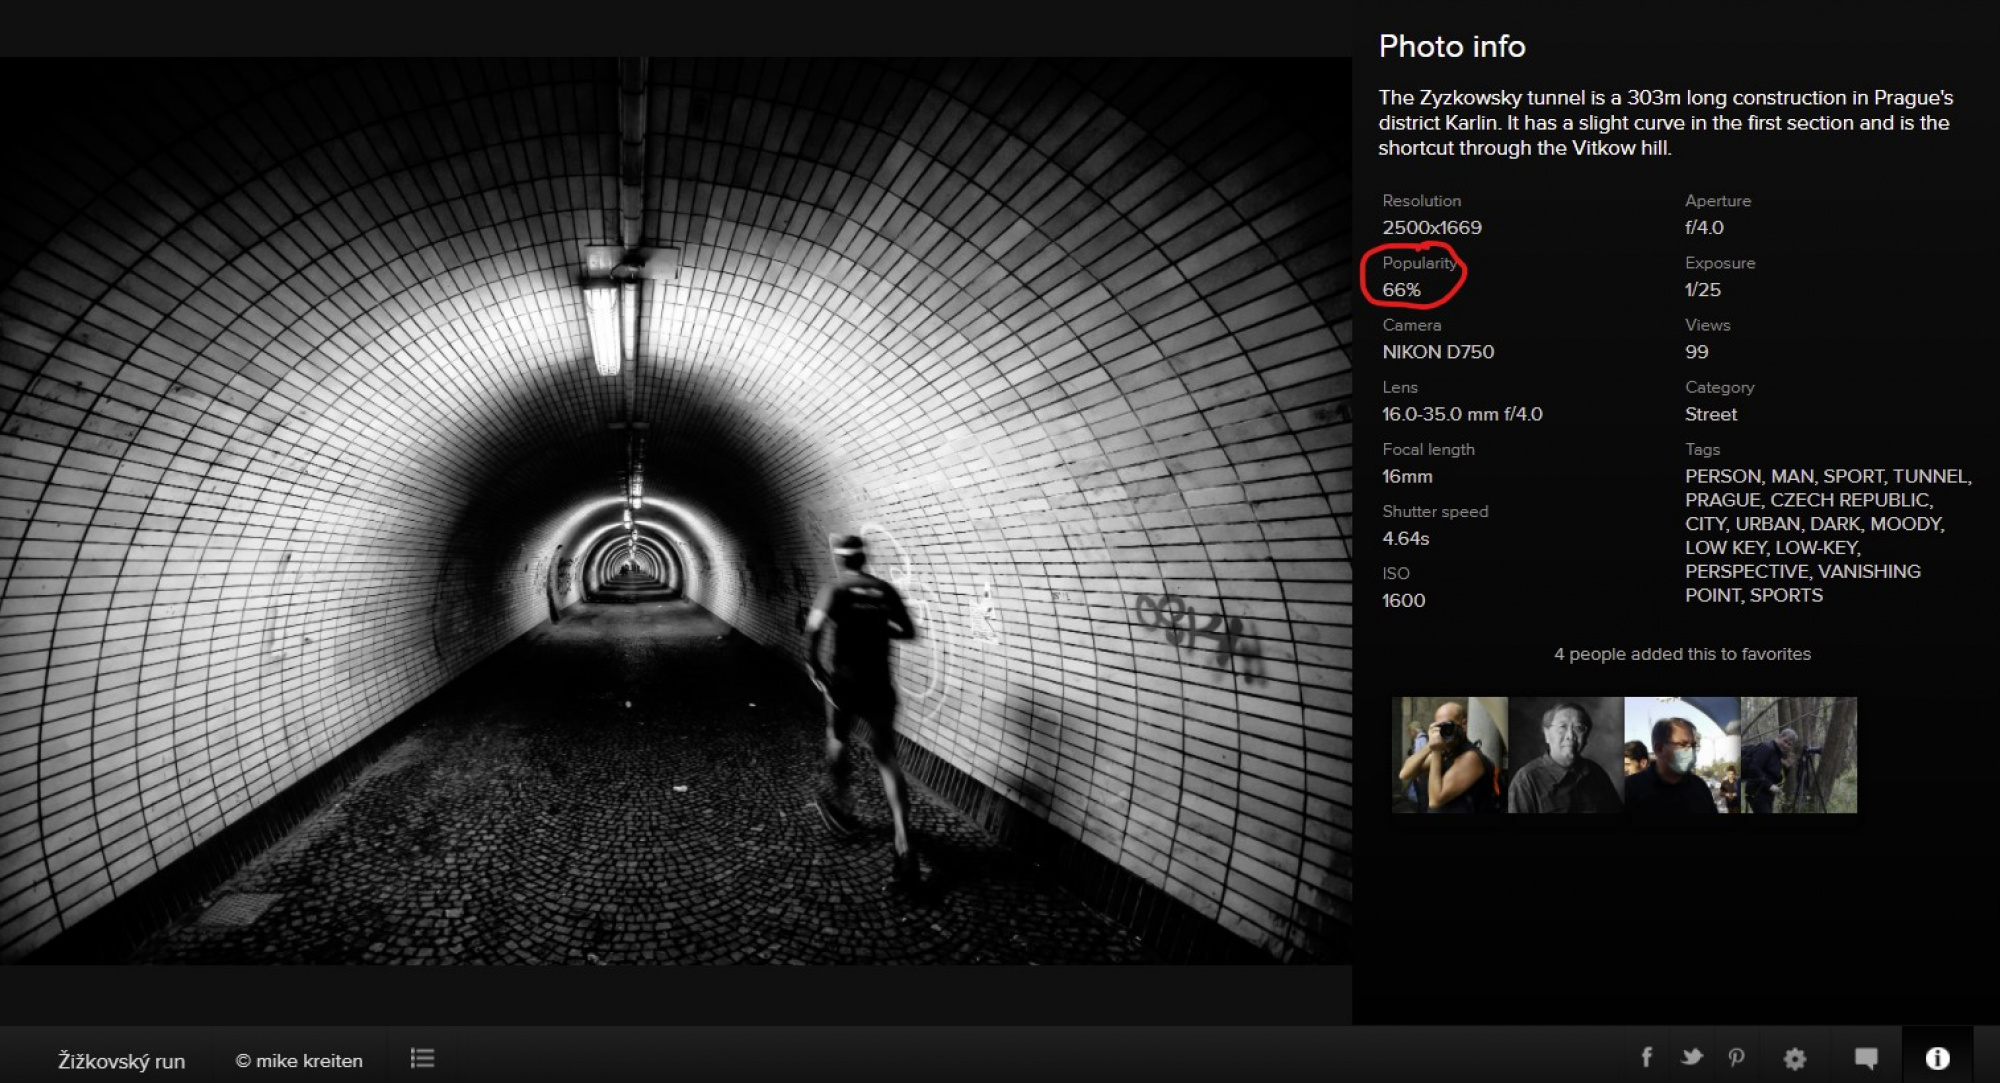This screenshot has width=2000, height=1083.
Task: Open the list view icon
Action: [x=422, y=1058]
